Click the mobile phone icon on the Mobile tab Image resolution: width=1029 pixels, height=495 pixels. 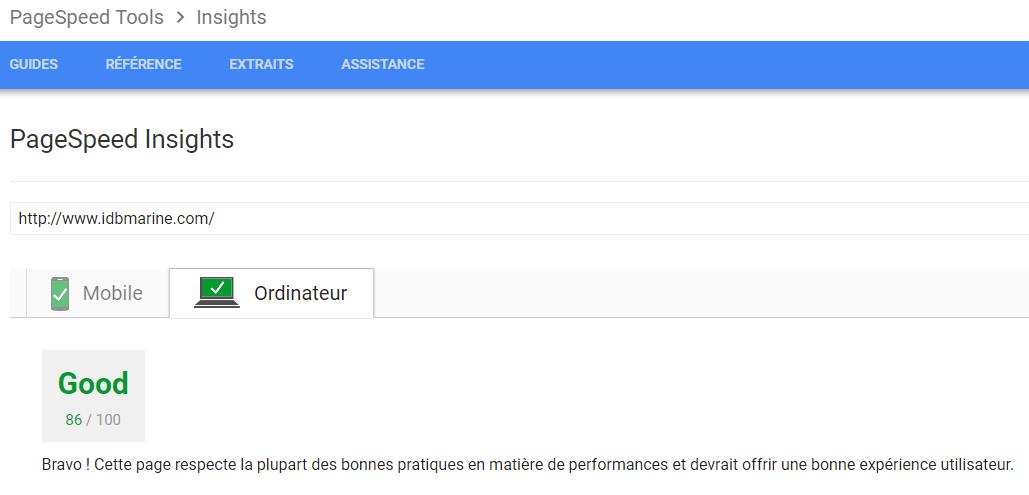click(x=60, y=294)
